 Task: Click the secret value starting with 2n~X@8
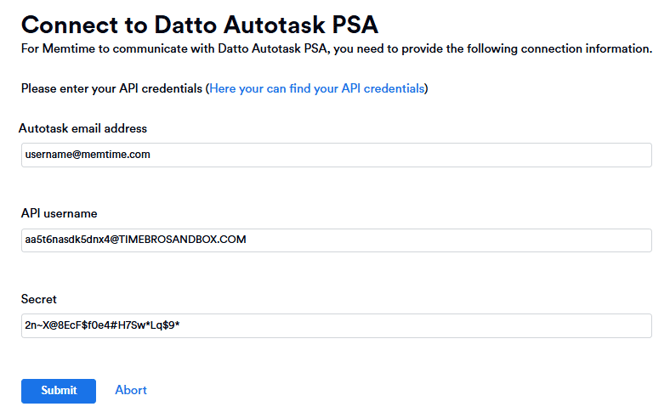(x=102, y=325)
